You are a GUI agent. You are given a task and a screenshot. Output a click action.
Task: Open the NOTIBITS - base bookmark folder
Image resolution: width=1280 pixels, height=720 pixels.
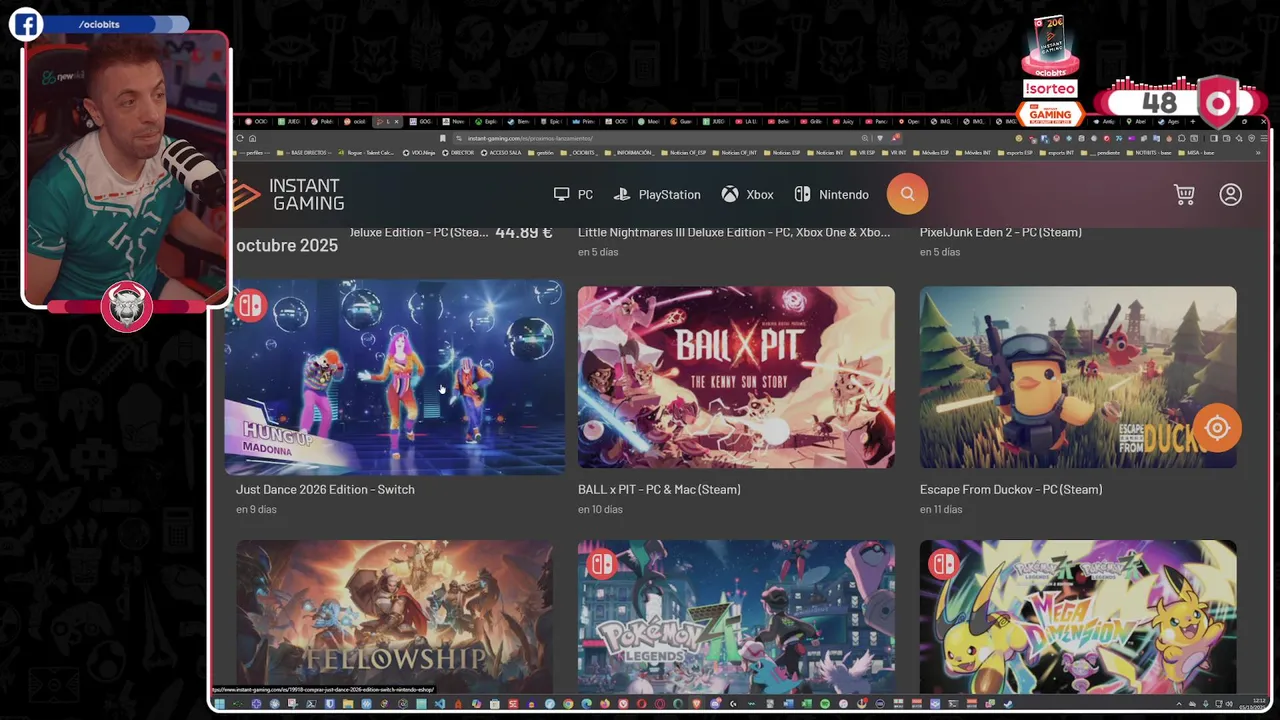(1149, 153)
